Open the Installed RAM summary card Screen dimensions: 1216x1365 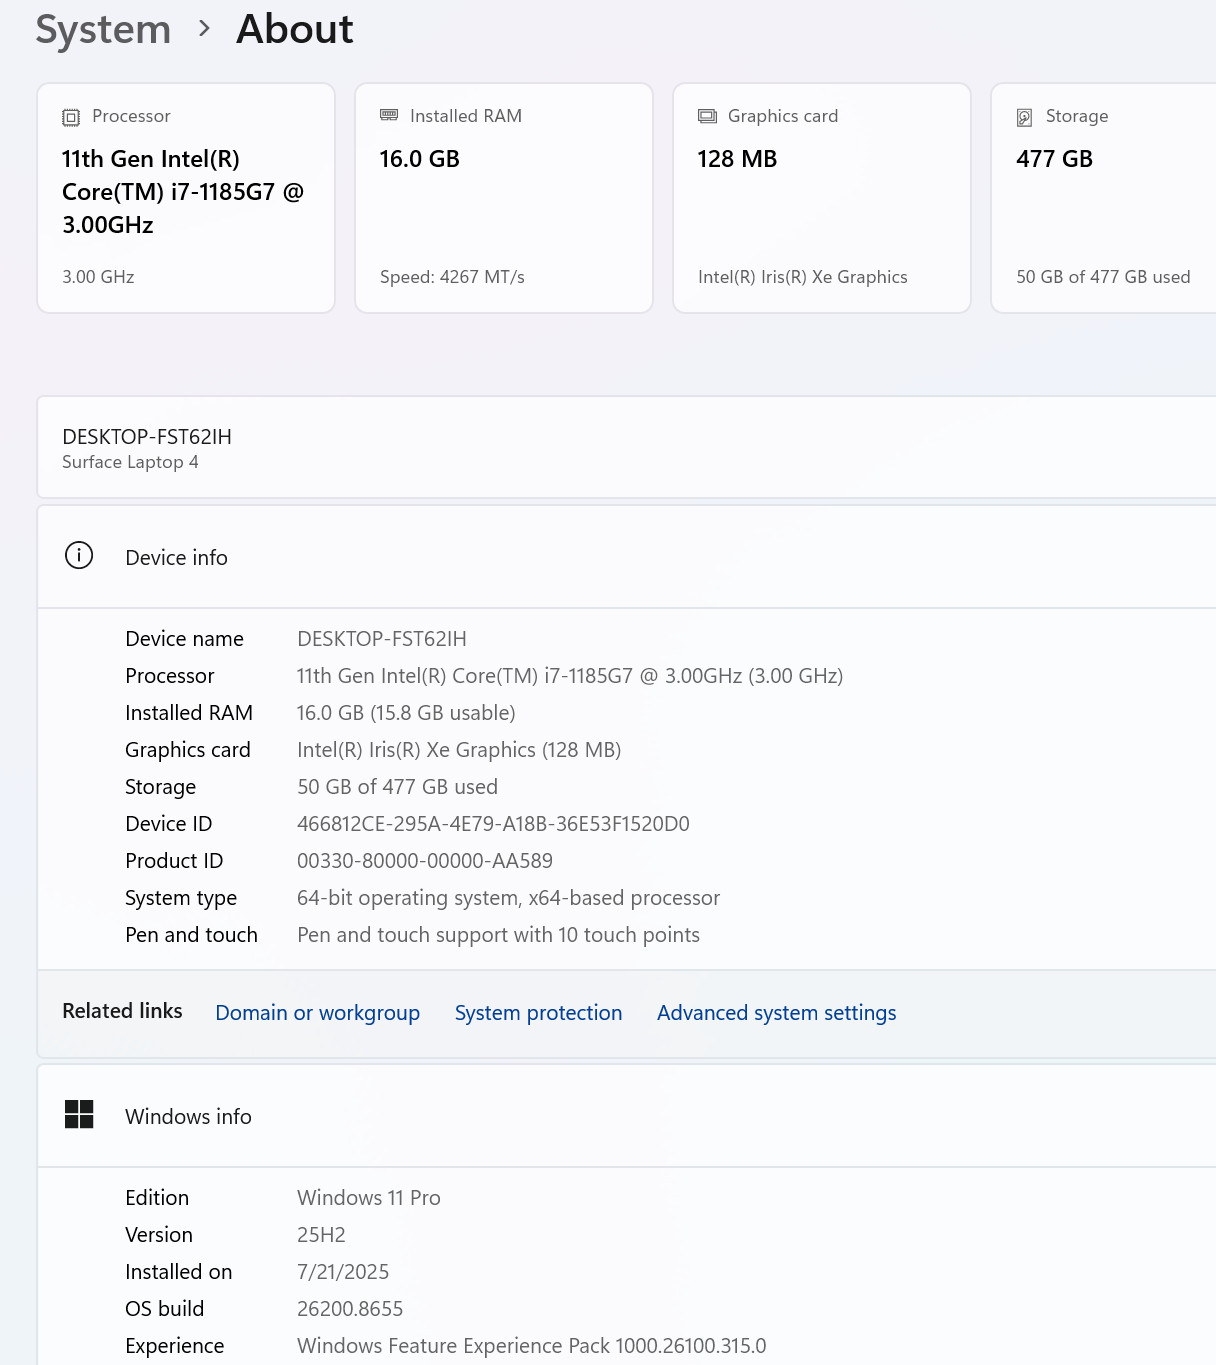pyautogui.click(x=504, y=198)
